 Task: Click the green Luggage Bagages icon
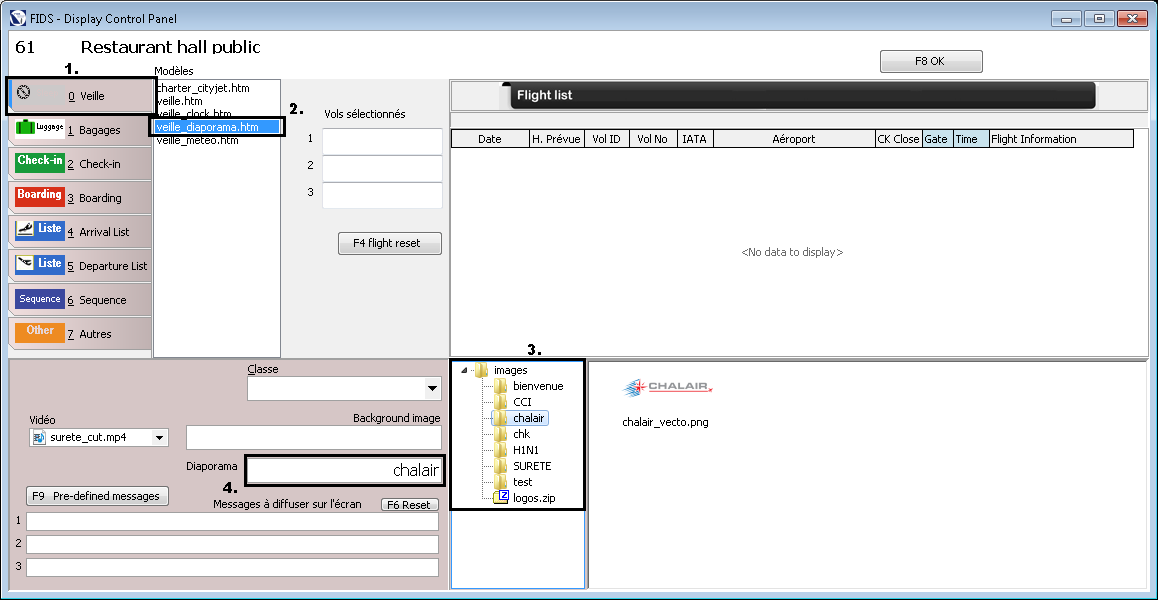click(x=39, y=128)
